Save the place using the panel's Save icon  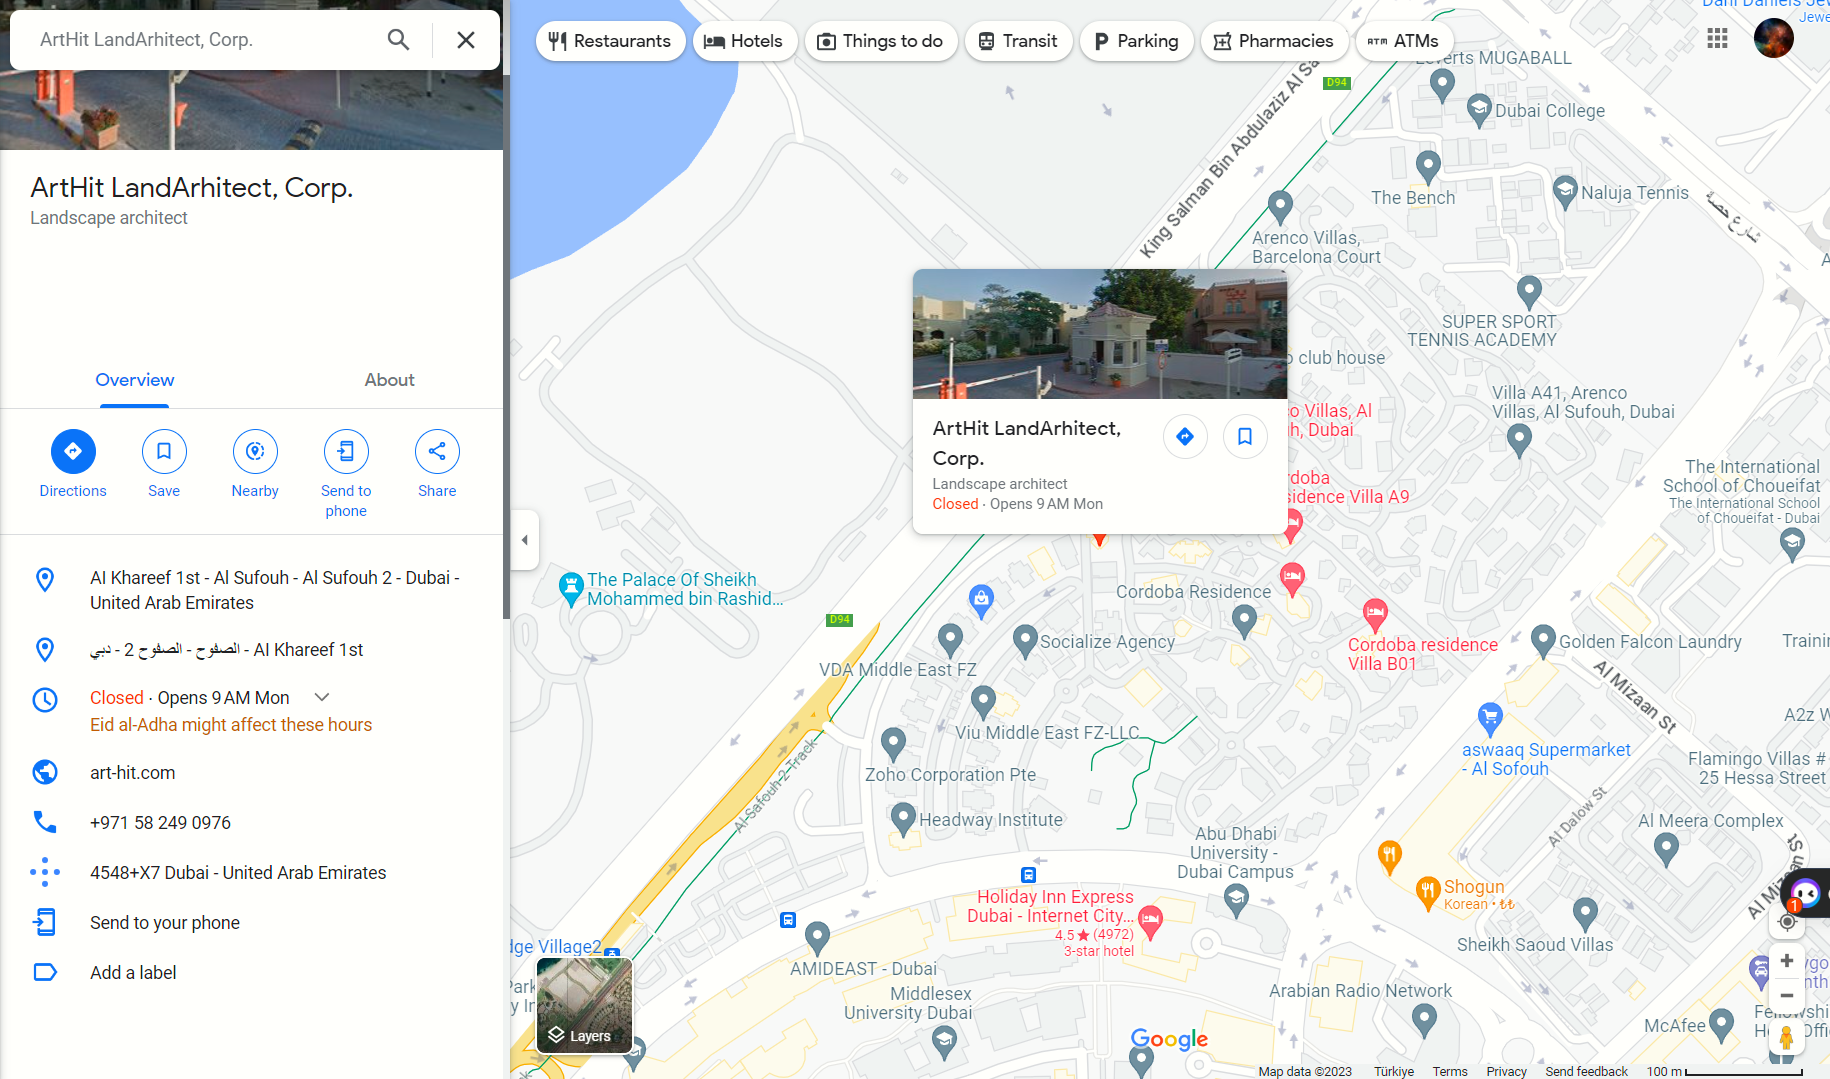click(164, 452)
